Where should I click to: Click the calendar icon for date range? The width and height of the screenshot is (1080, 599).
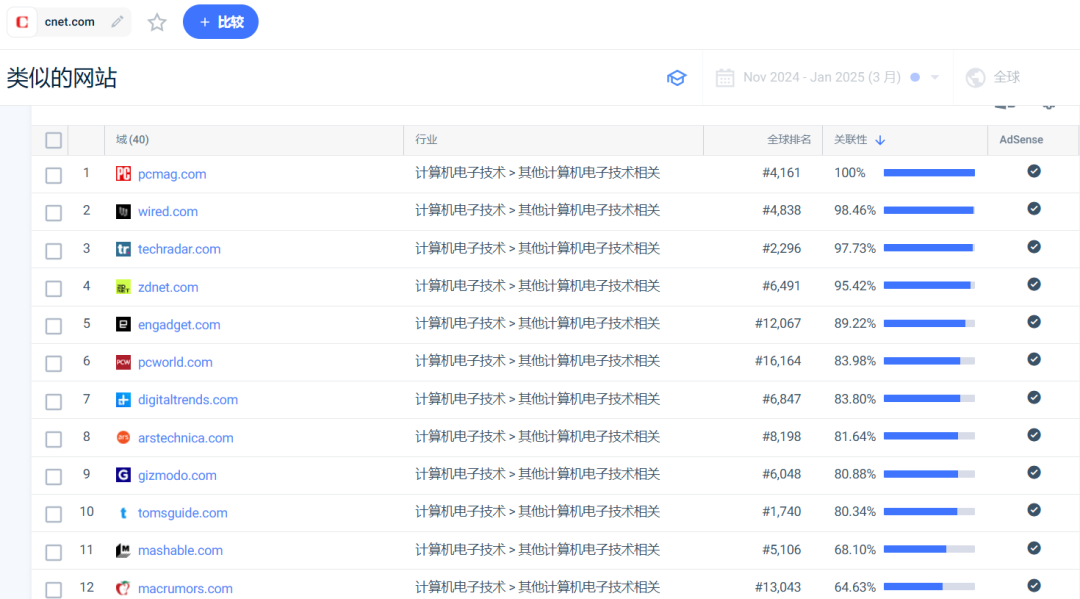click(x=725, y=78)
